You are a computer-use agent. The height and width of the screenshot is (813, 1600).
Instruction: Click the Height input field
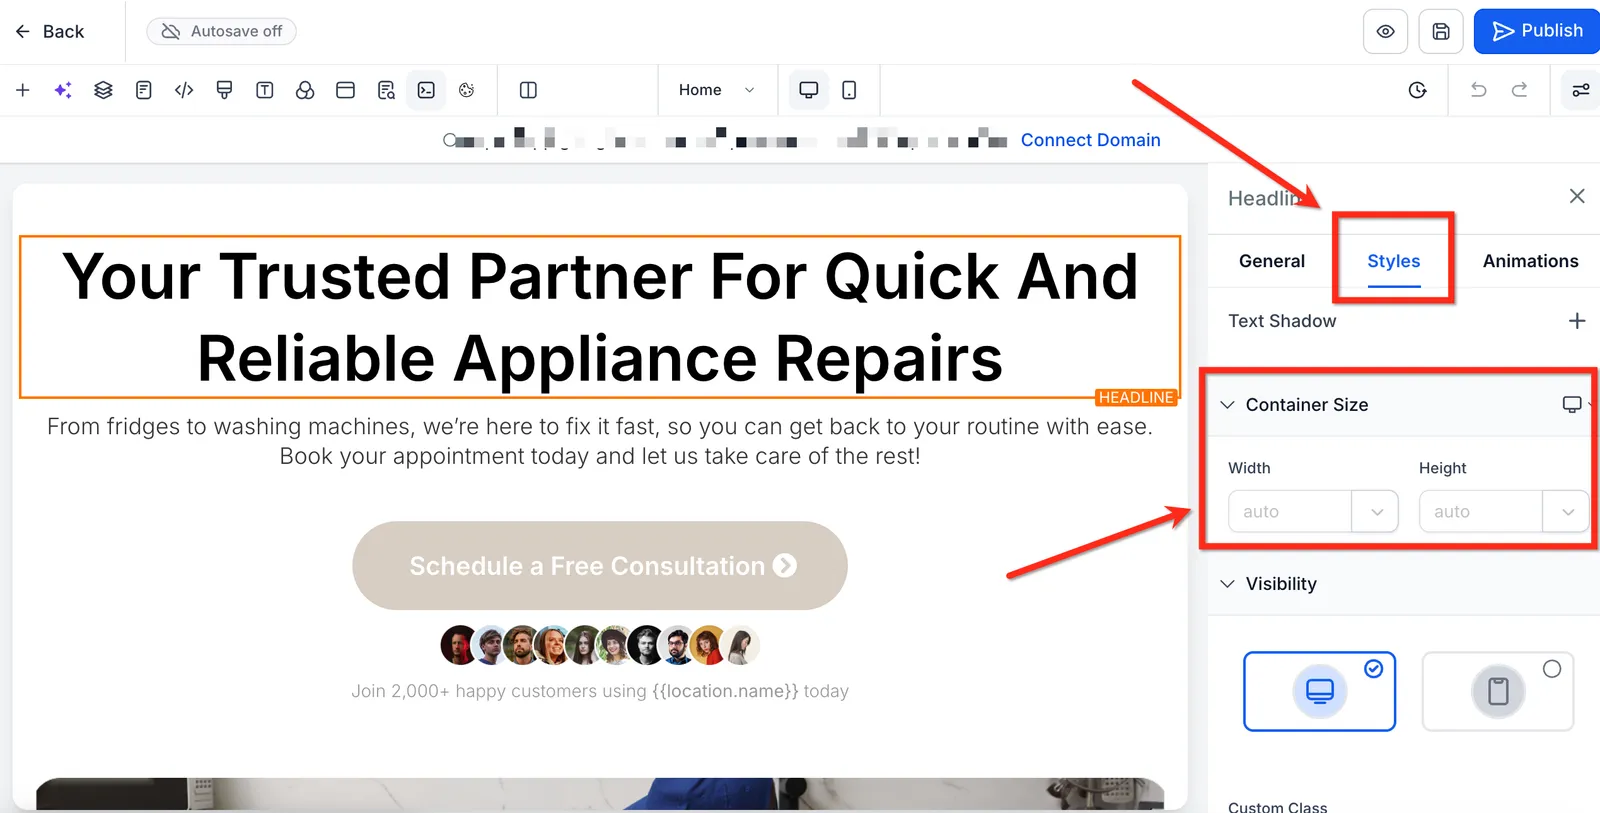coord(1481,511)
